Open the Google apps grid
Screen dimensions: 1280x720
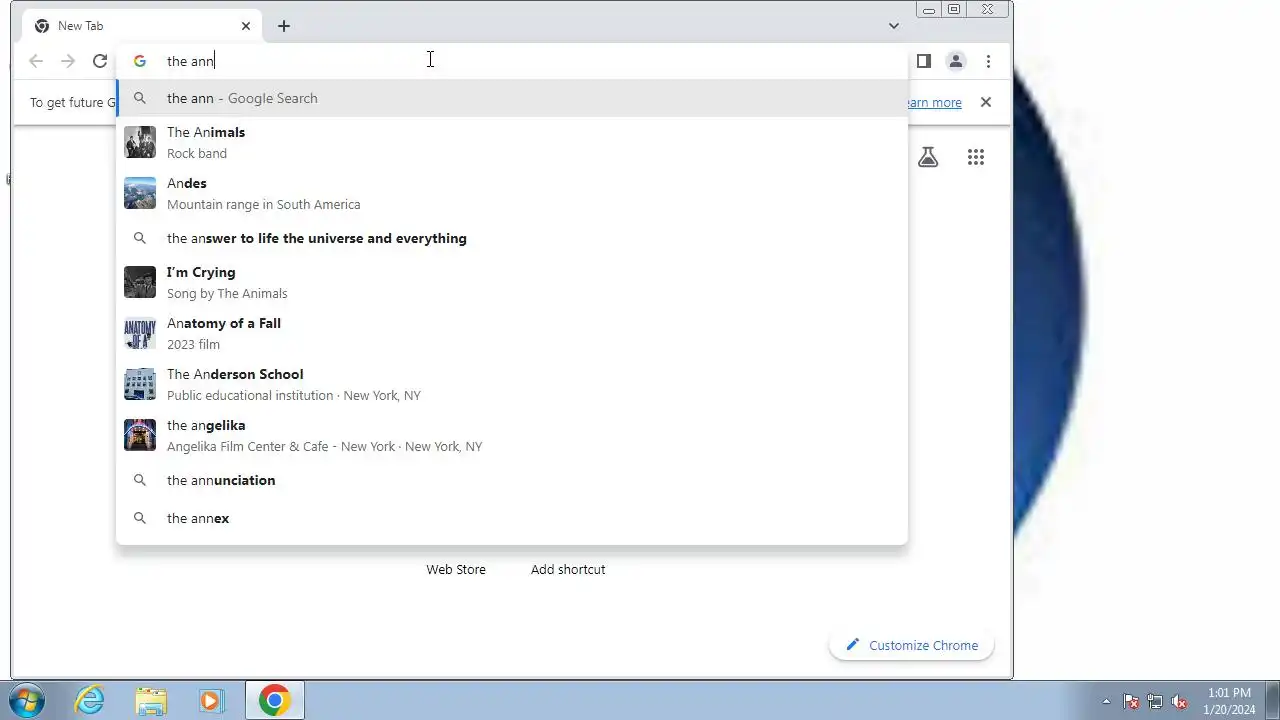pyautogui.click(x=976, y=157)
